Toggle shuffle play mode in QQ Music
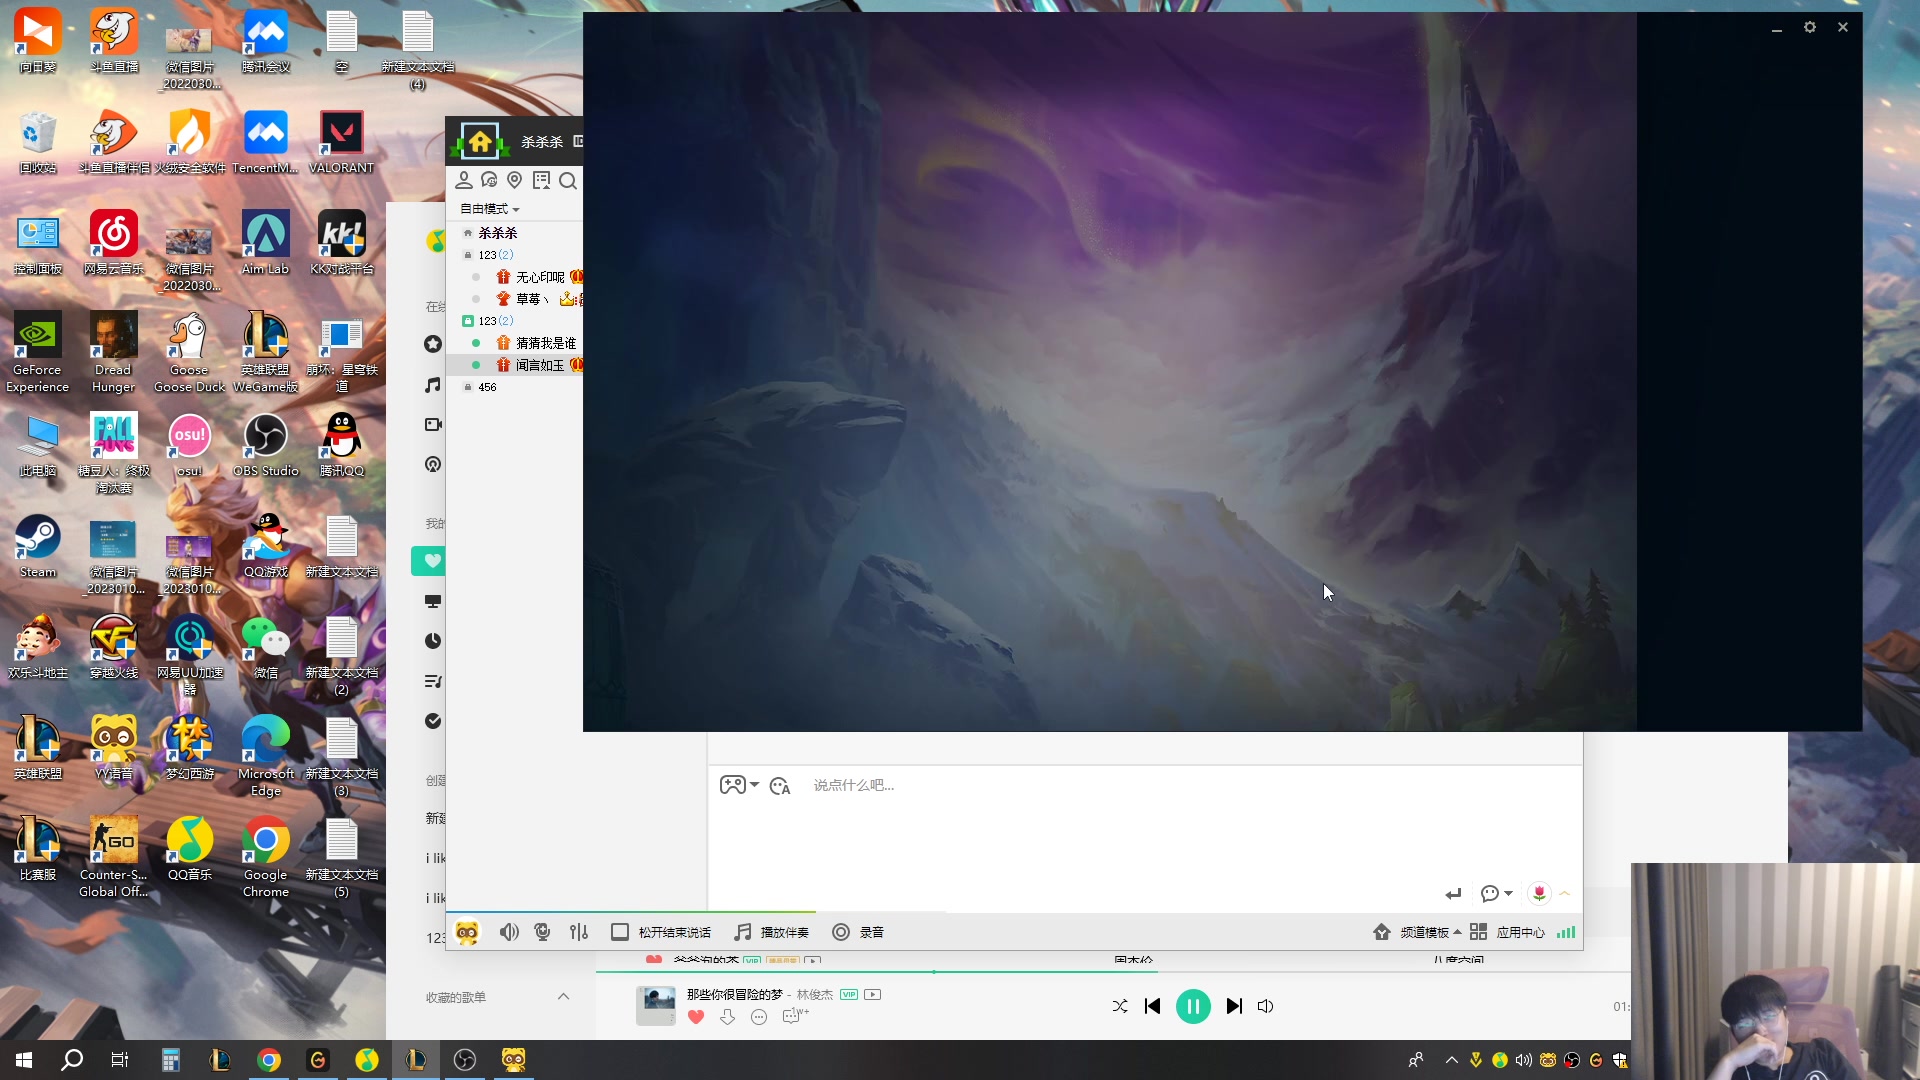This screenshot has height=1080, width=1920. (x=1120, y=1006)
